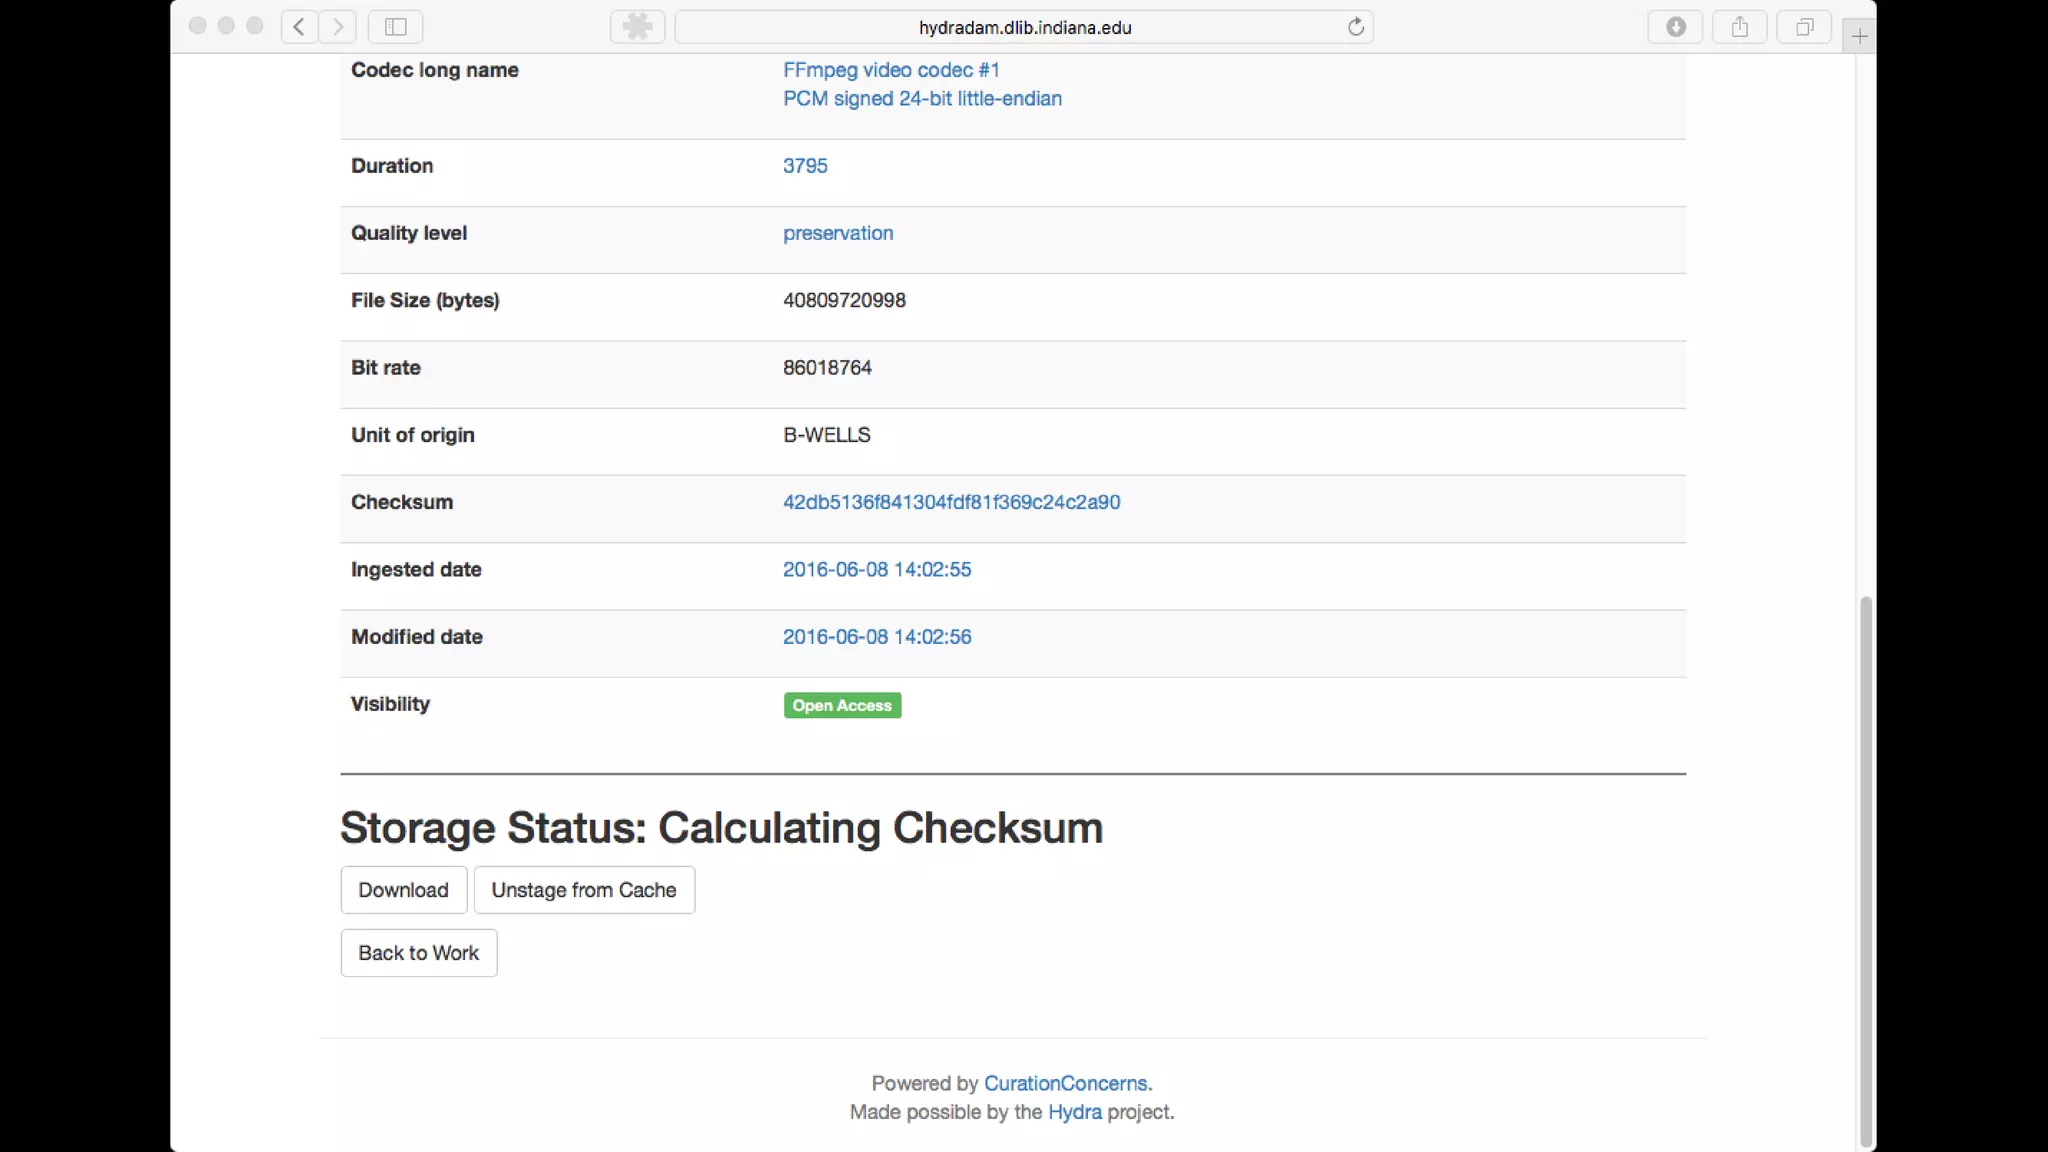Select FFmpeg video codec #1 link

[891, 70]
